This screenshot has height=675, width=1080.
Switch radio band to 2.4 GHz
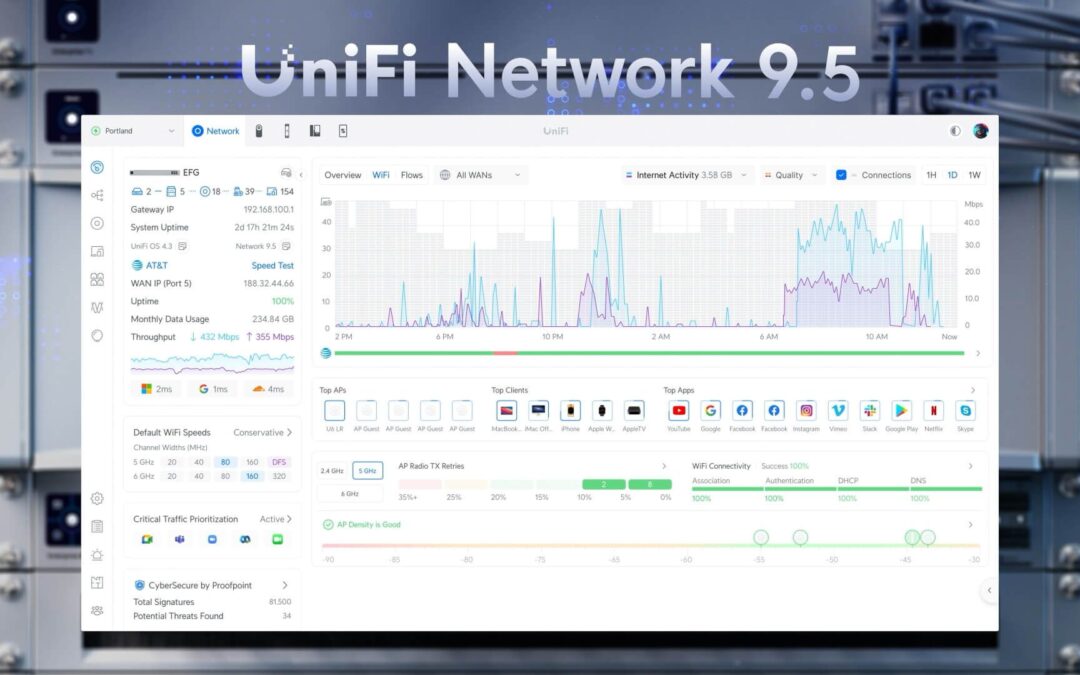pos(332,470)
